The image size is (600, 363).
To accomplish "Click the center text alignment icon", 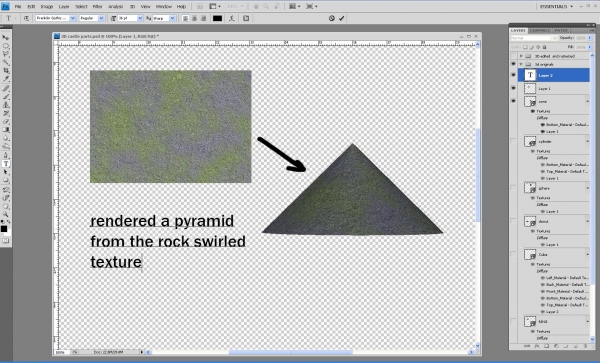I will coord(194,18).
